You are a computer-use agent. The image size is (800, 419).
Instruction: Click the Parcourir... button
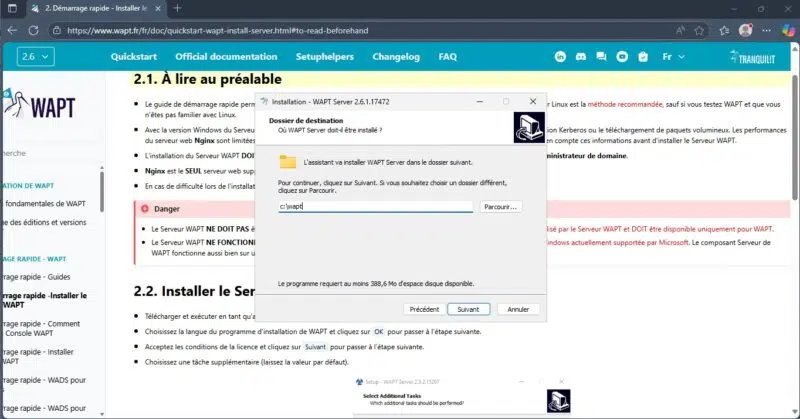[x=501, y=207]
